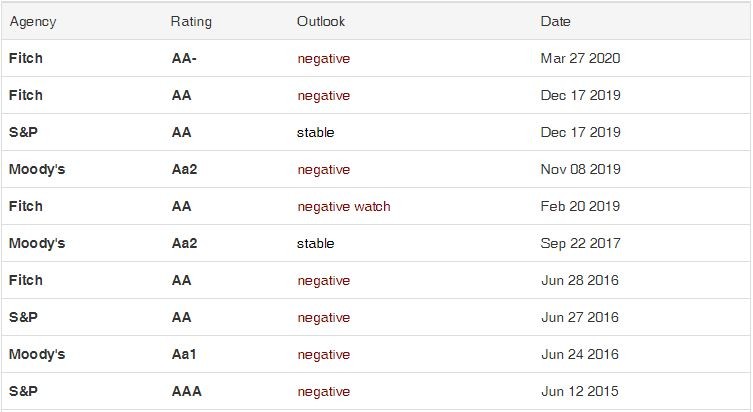This screenshot has height=412, width=753.
Task: Click the stable outlook for Moody's Aa2
Action: tap(315, 243)
